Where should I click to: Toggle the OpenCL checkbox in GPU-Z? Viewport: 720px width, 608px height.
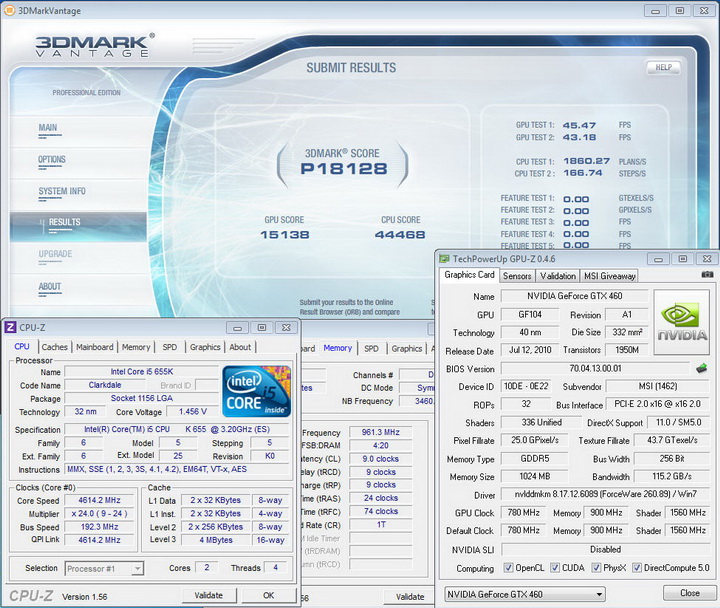tap(508, 568)
